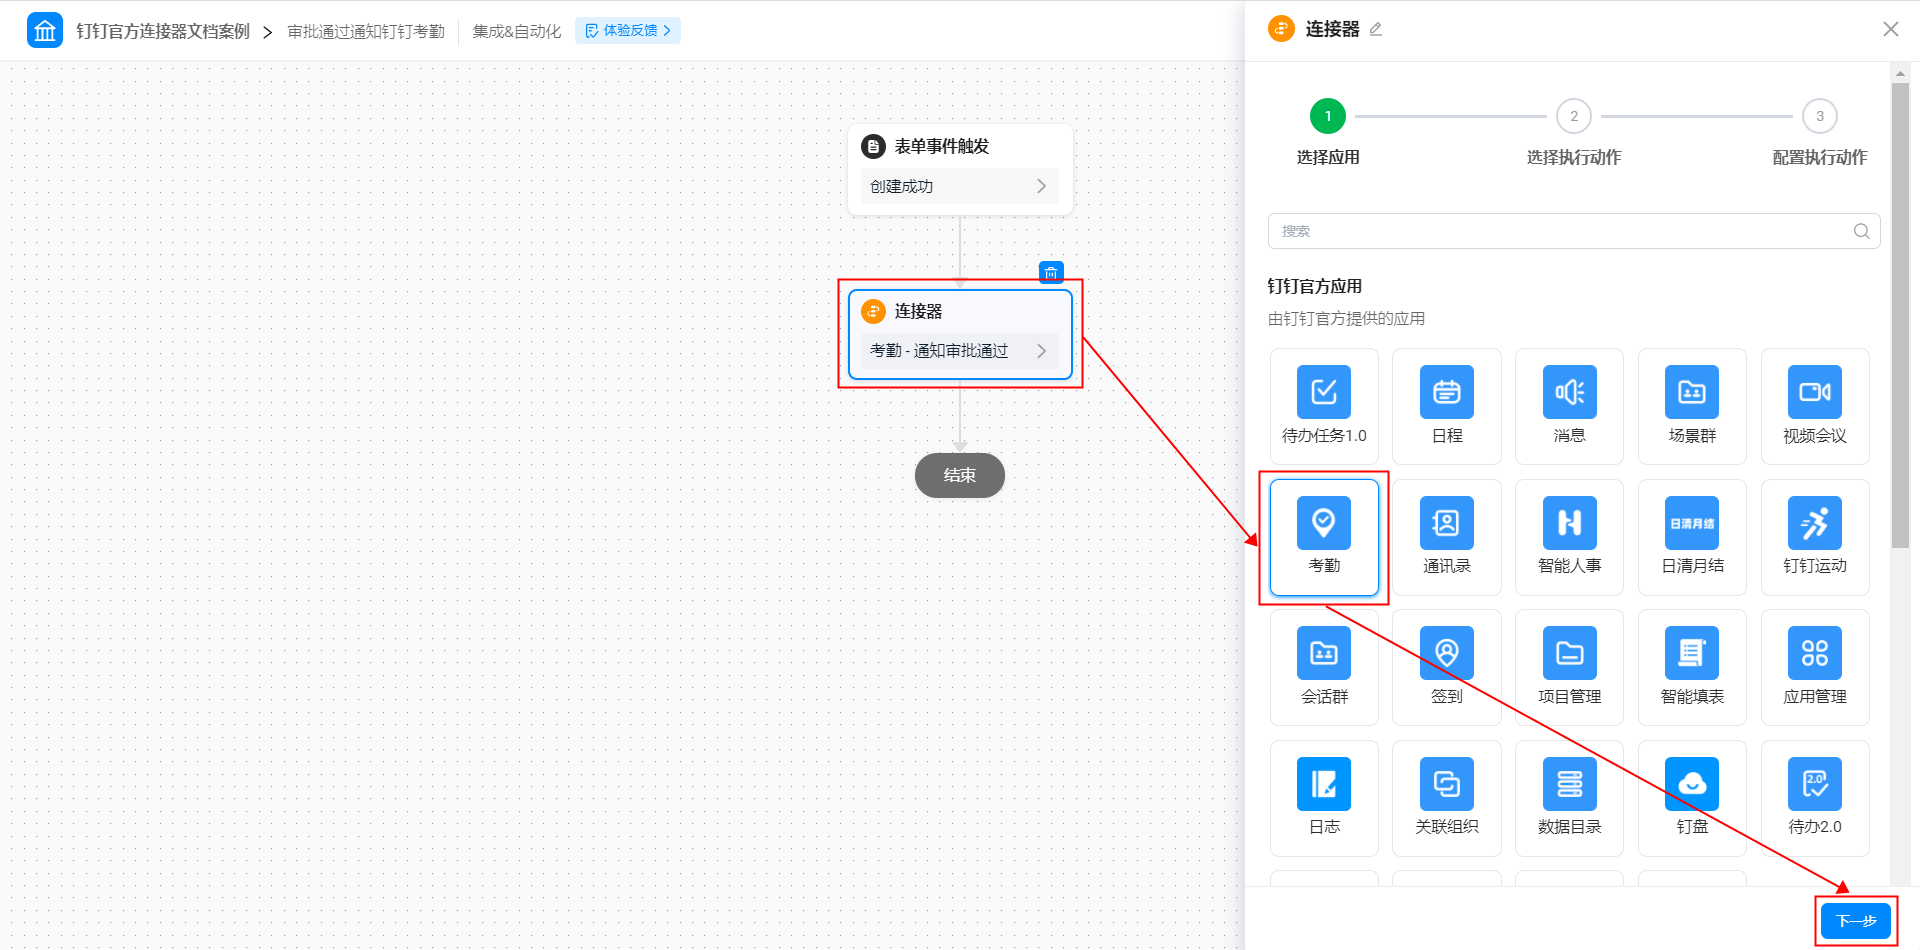
Task: Select the 智能人事 app
Action: pyautogui.click(x=1569, y=537)
